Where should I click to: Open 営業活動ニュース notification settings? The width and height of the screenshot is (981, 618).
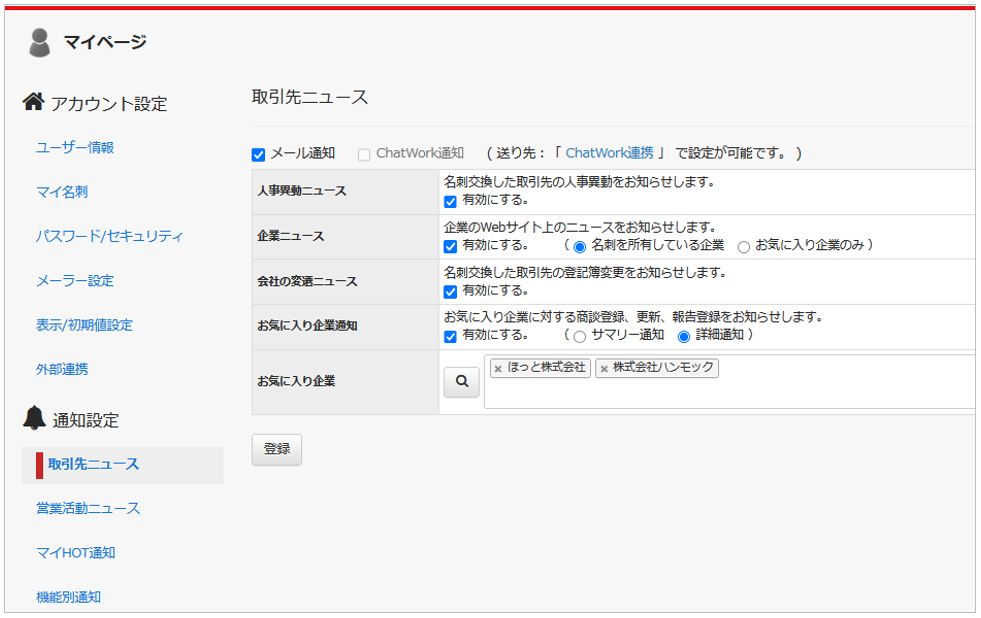click(x=88, y=508)
